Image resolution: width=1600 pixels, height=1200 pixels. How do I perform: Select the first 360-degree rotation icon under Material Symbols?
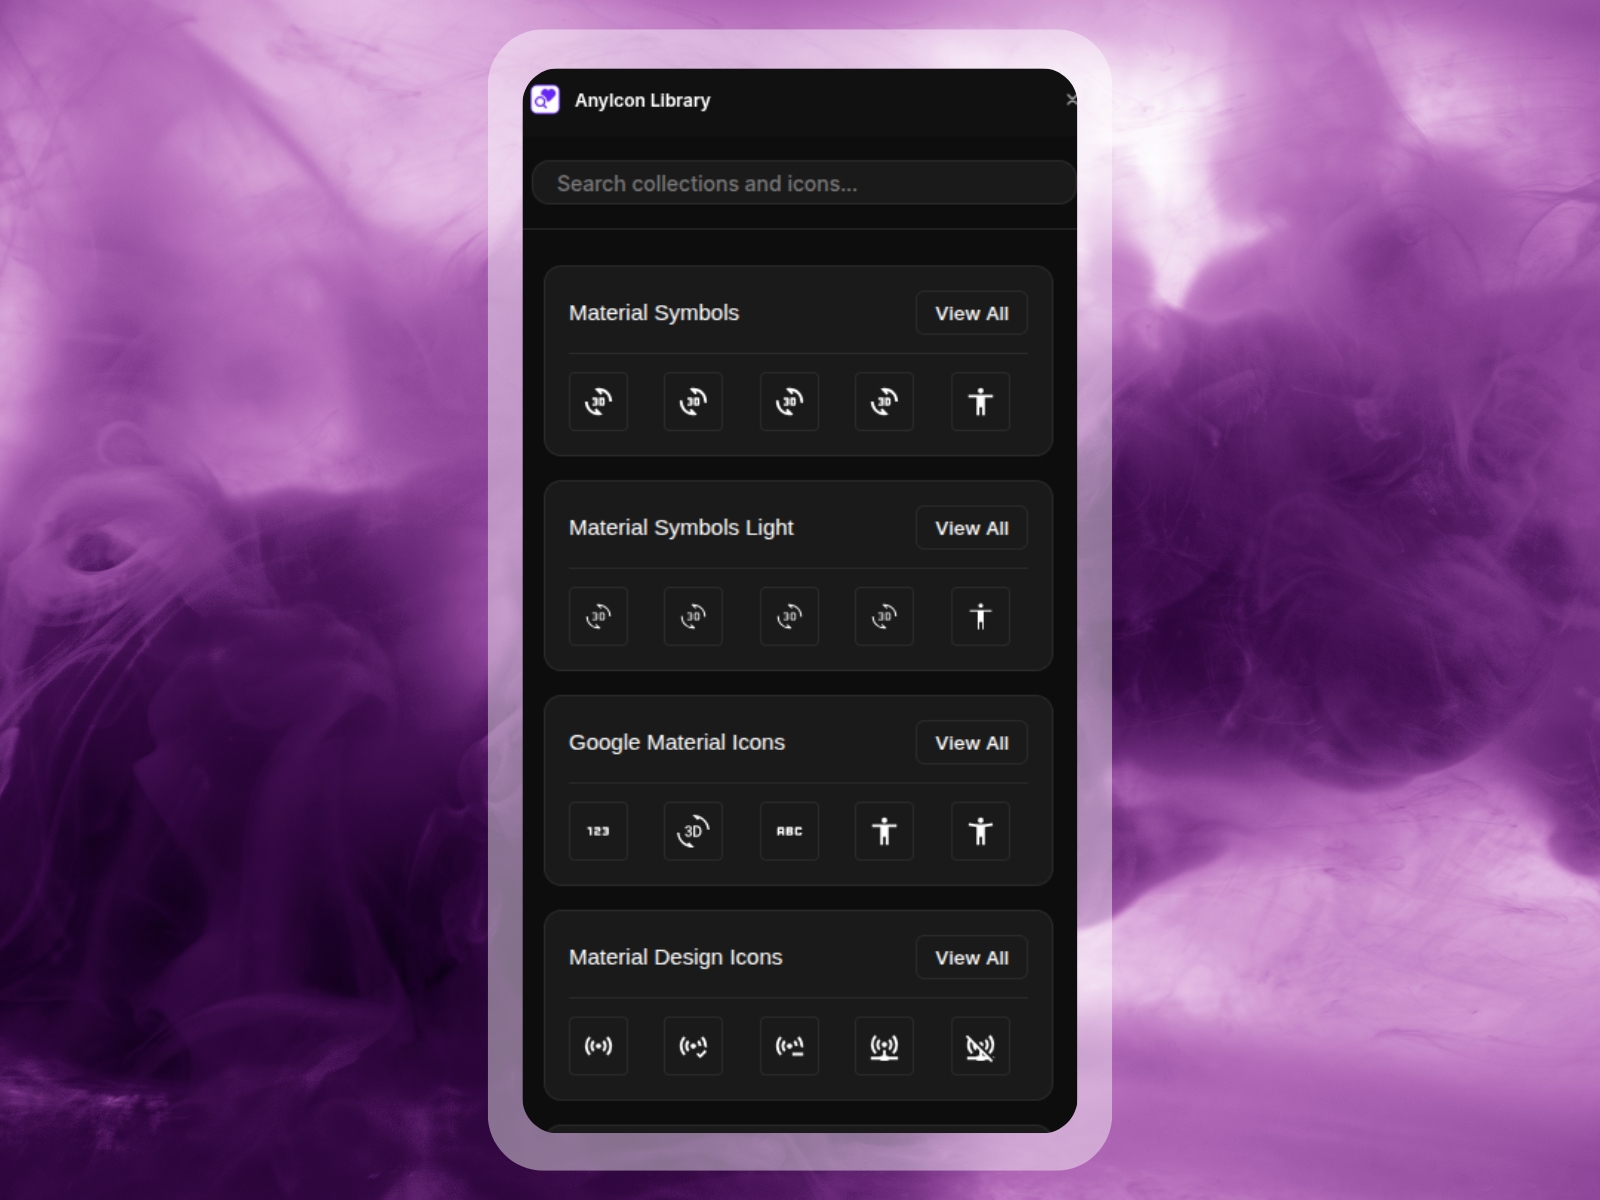pyautogui.click(x=598, y=401)
